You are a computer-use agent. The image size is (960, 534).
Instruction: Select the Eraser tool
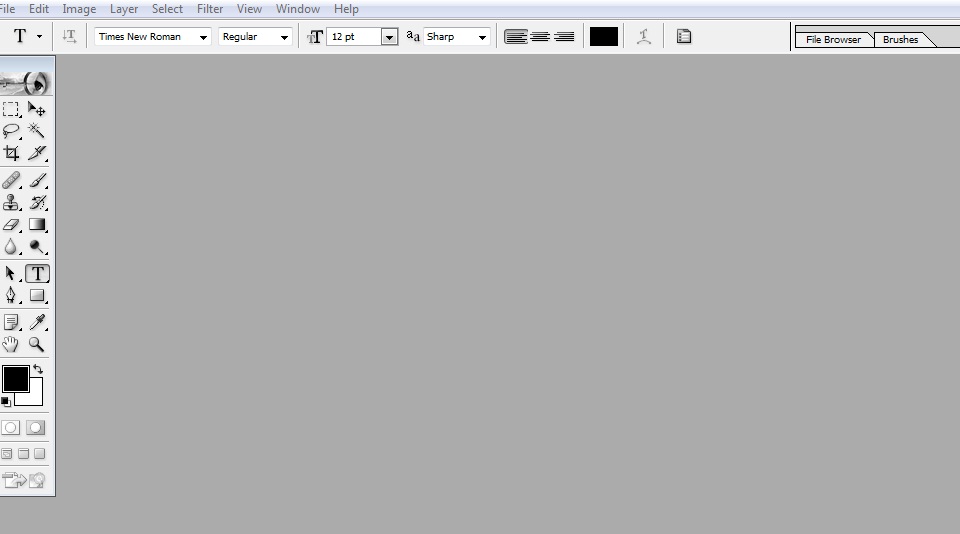[11, 225]
